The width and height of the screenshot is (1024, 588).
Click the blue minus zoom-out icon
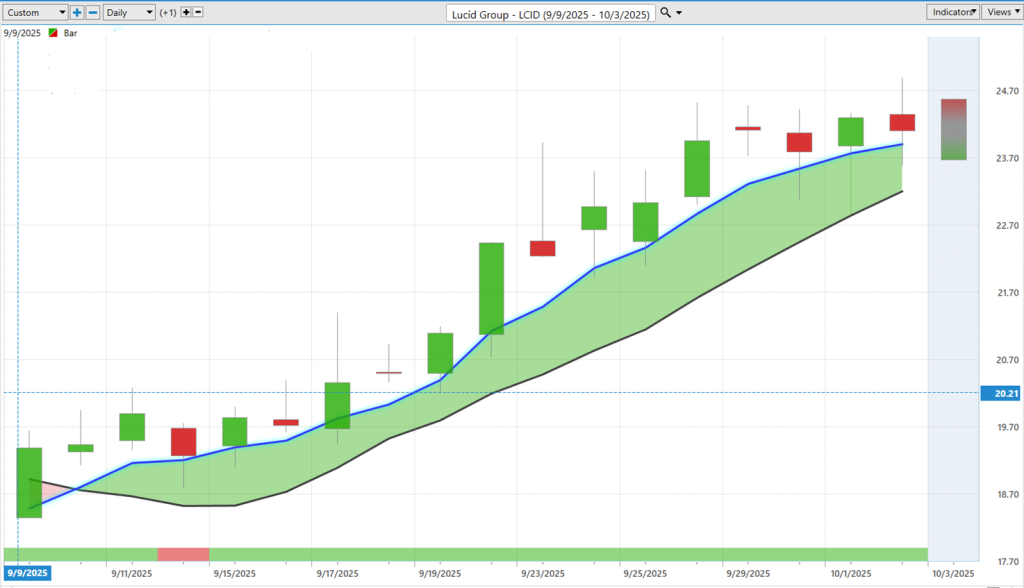click(x=92, y=12)
